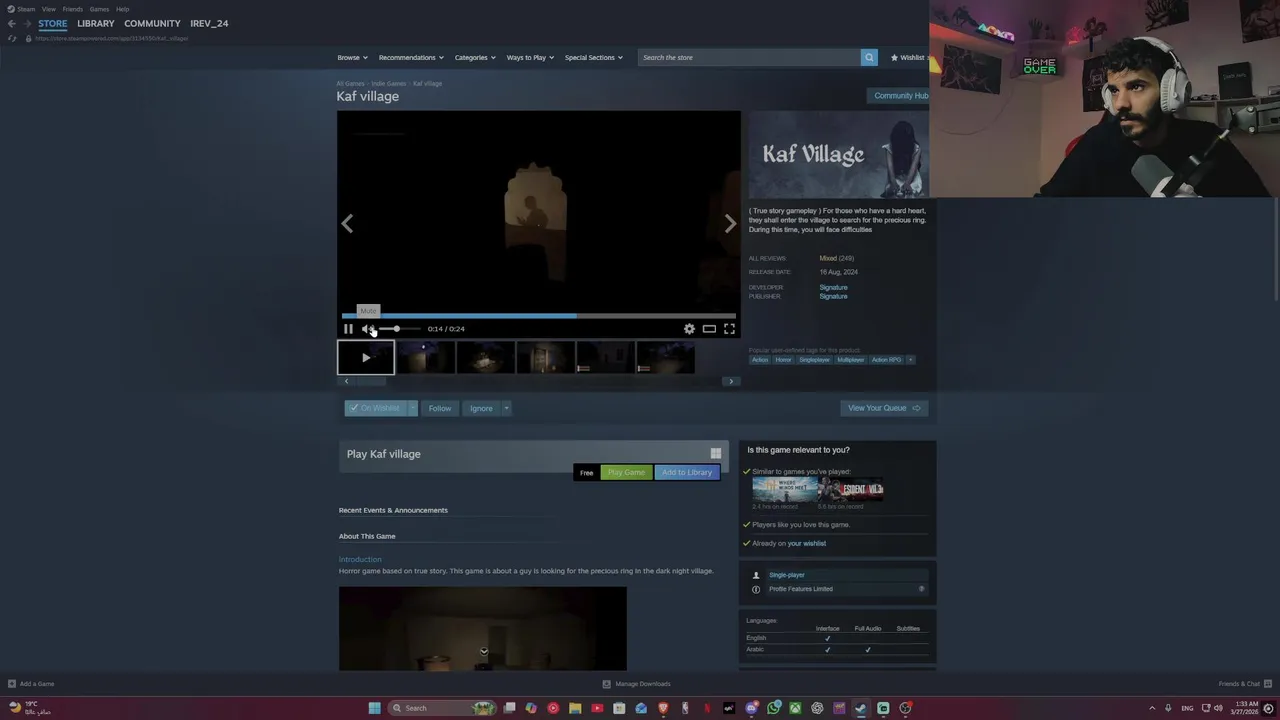Show previous media with left arrow

(347, 224)
